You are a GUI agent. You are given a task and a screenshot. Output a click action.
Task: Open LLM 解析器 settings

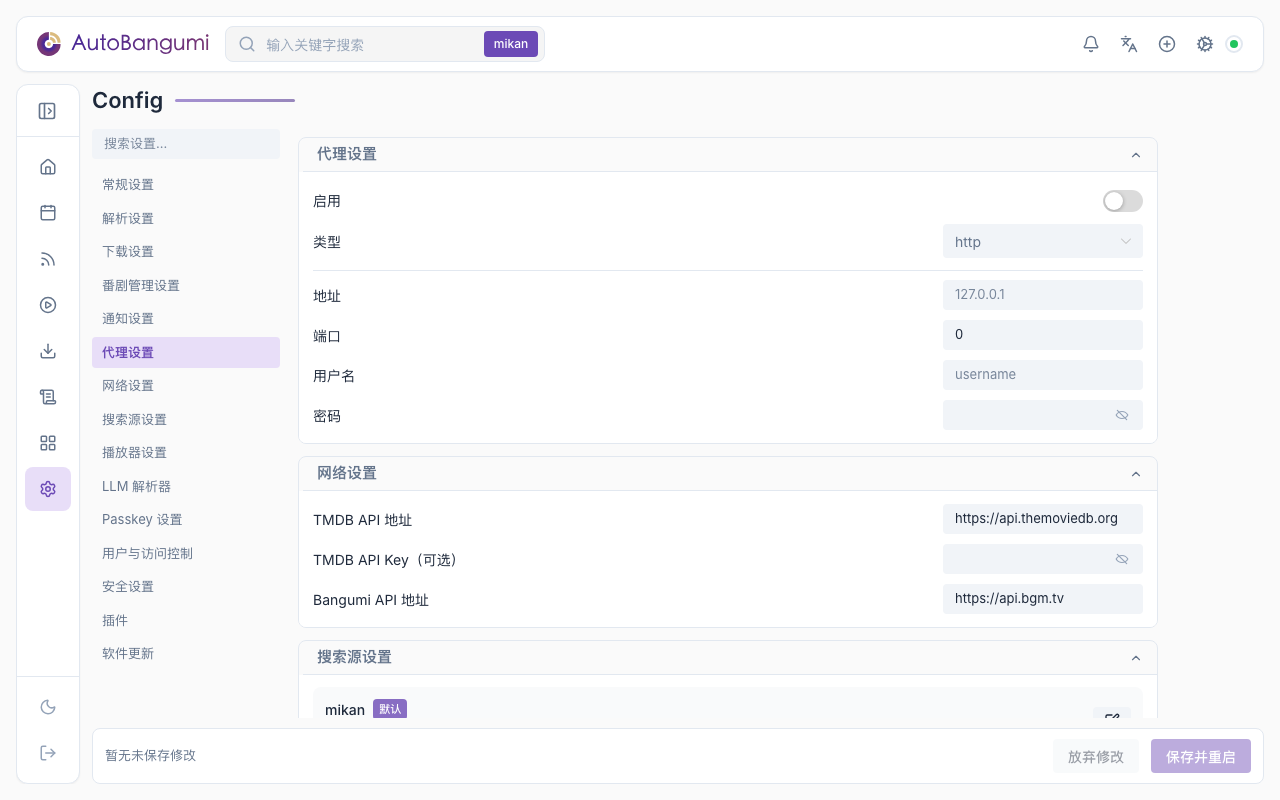pos(186,486)
